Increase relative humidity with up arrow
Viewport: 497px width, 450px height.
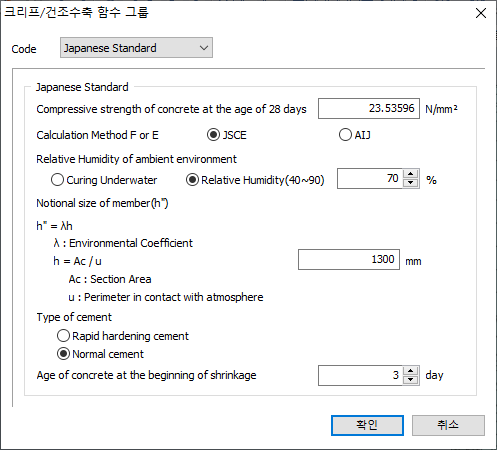pyautogui.click(x=411, y=174)
